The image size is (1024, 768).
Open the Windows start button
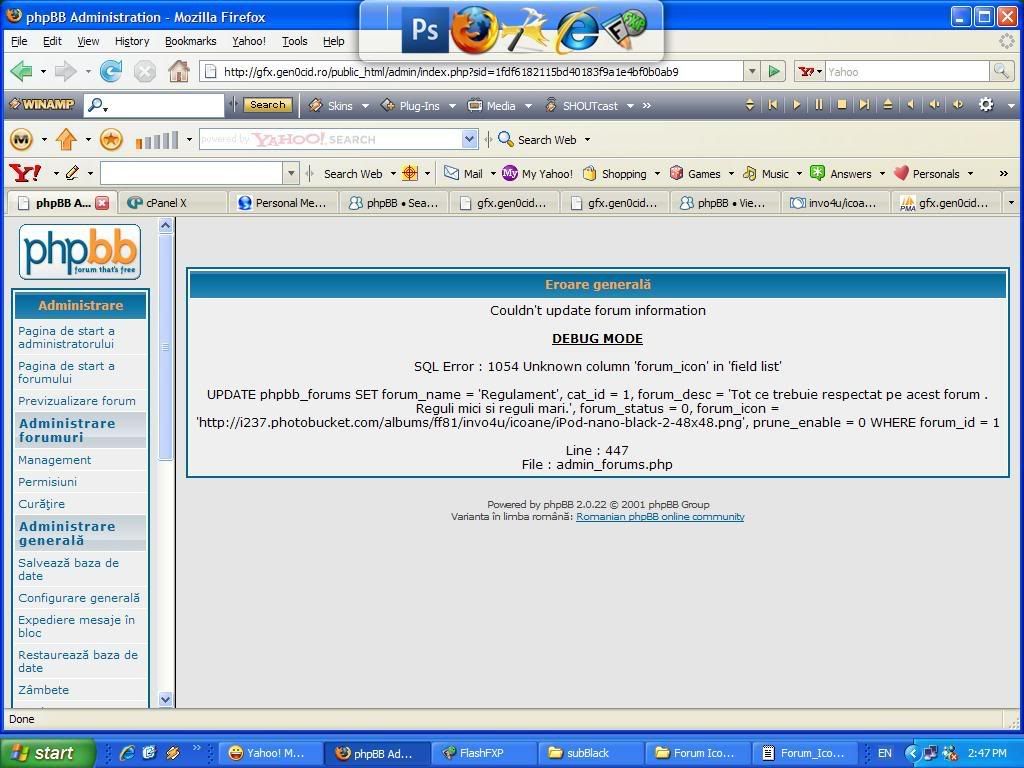pos(47,753)
